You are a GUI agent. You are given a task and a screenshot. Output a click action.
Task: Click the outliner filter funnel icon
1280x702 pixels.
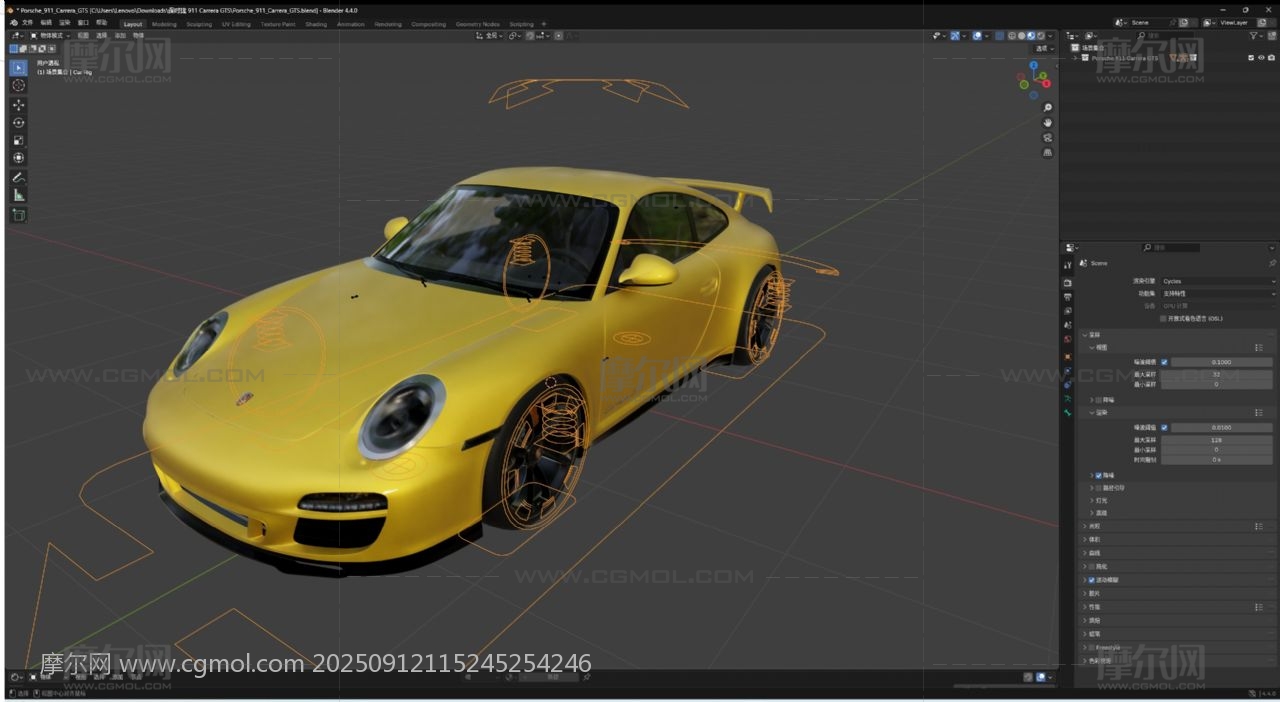click(1254, 36)
